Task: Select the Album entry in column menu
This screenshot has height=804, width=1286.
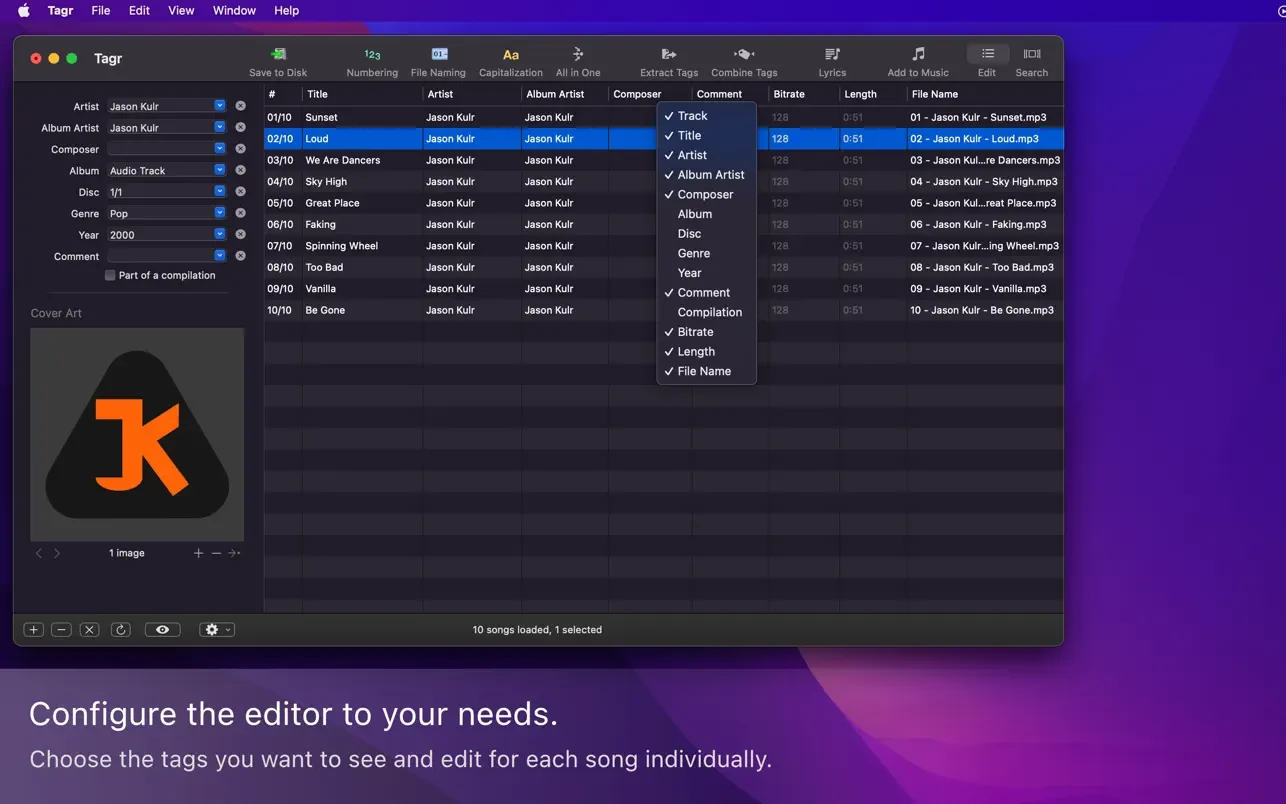Action: pos(695,214)
